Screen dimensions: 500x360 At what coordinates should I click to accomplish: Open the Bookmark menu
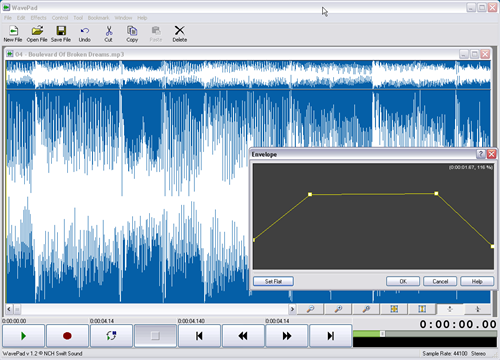pos(99,18)
